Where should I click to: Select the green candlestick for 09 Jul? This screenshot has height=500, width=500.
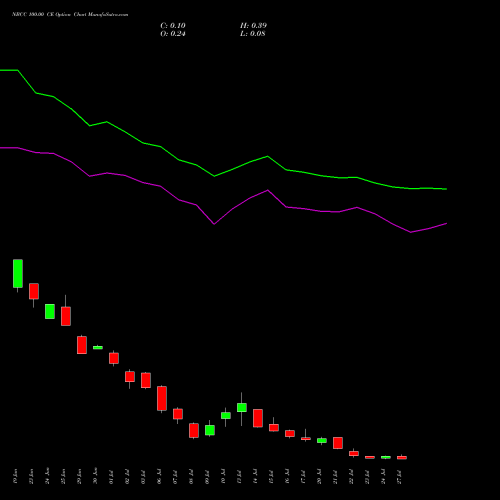pos(210,430)
